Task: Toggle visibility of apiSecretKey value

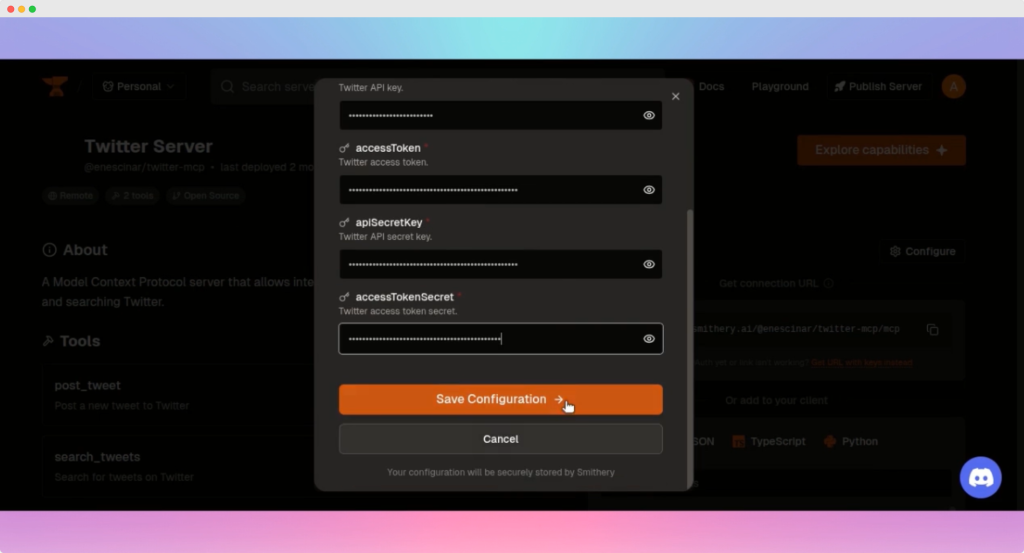Action: click(x=649, y=264)
